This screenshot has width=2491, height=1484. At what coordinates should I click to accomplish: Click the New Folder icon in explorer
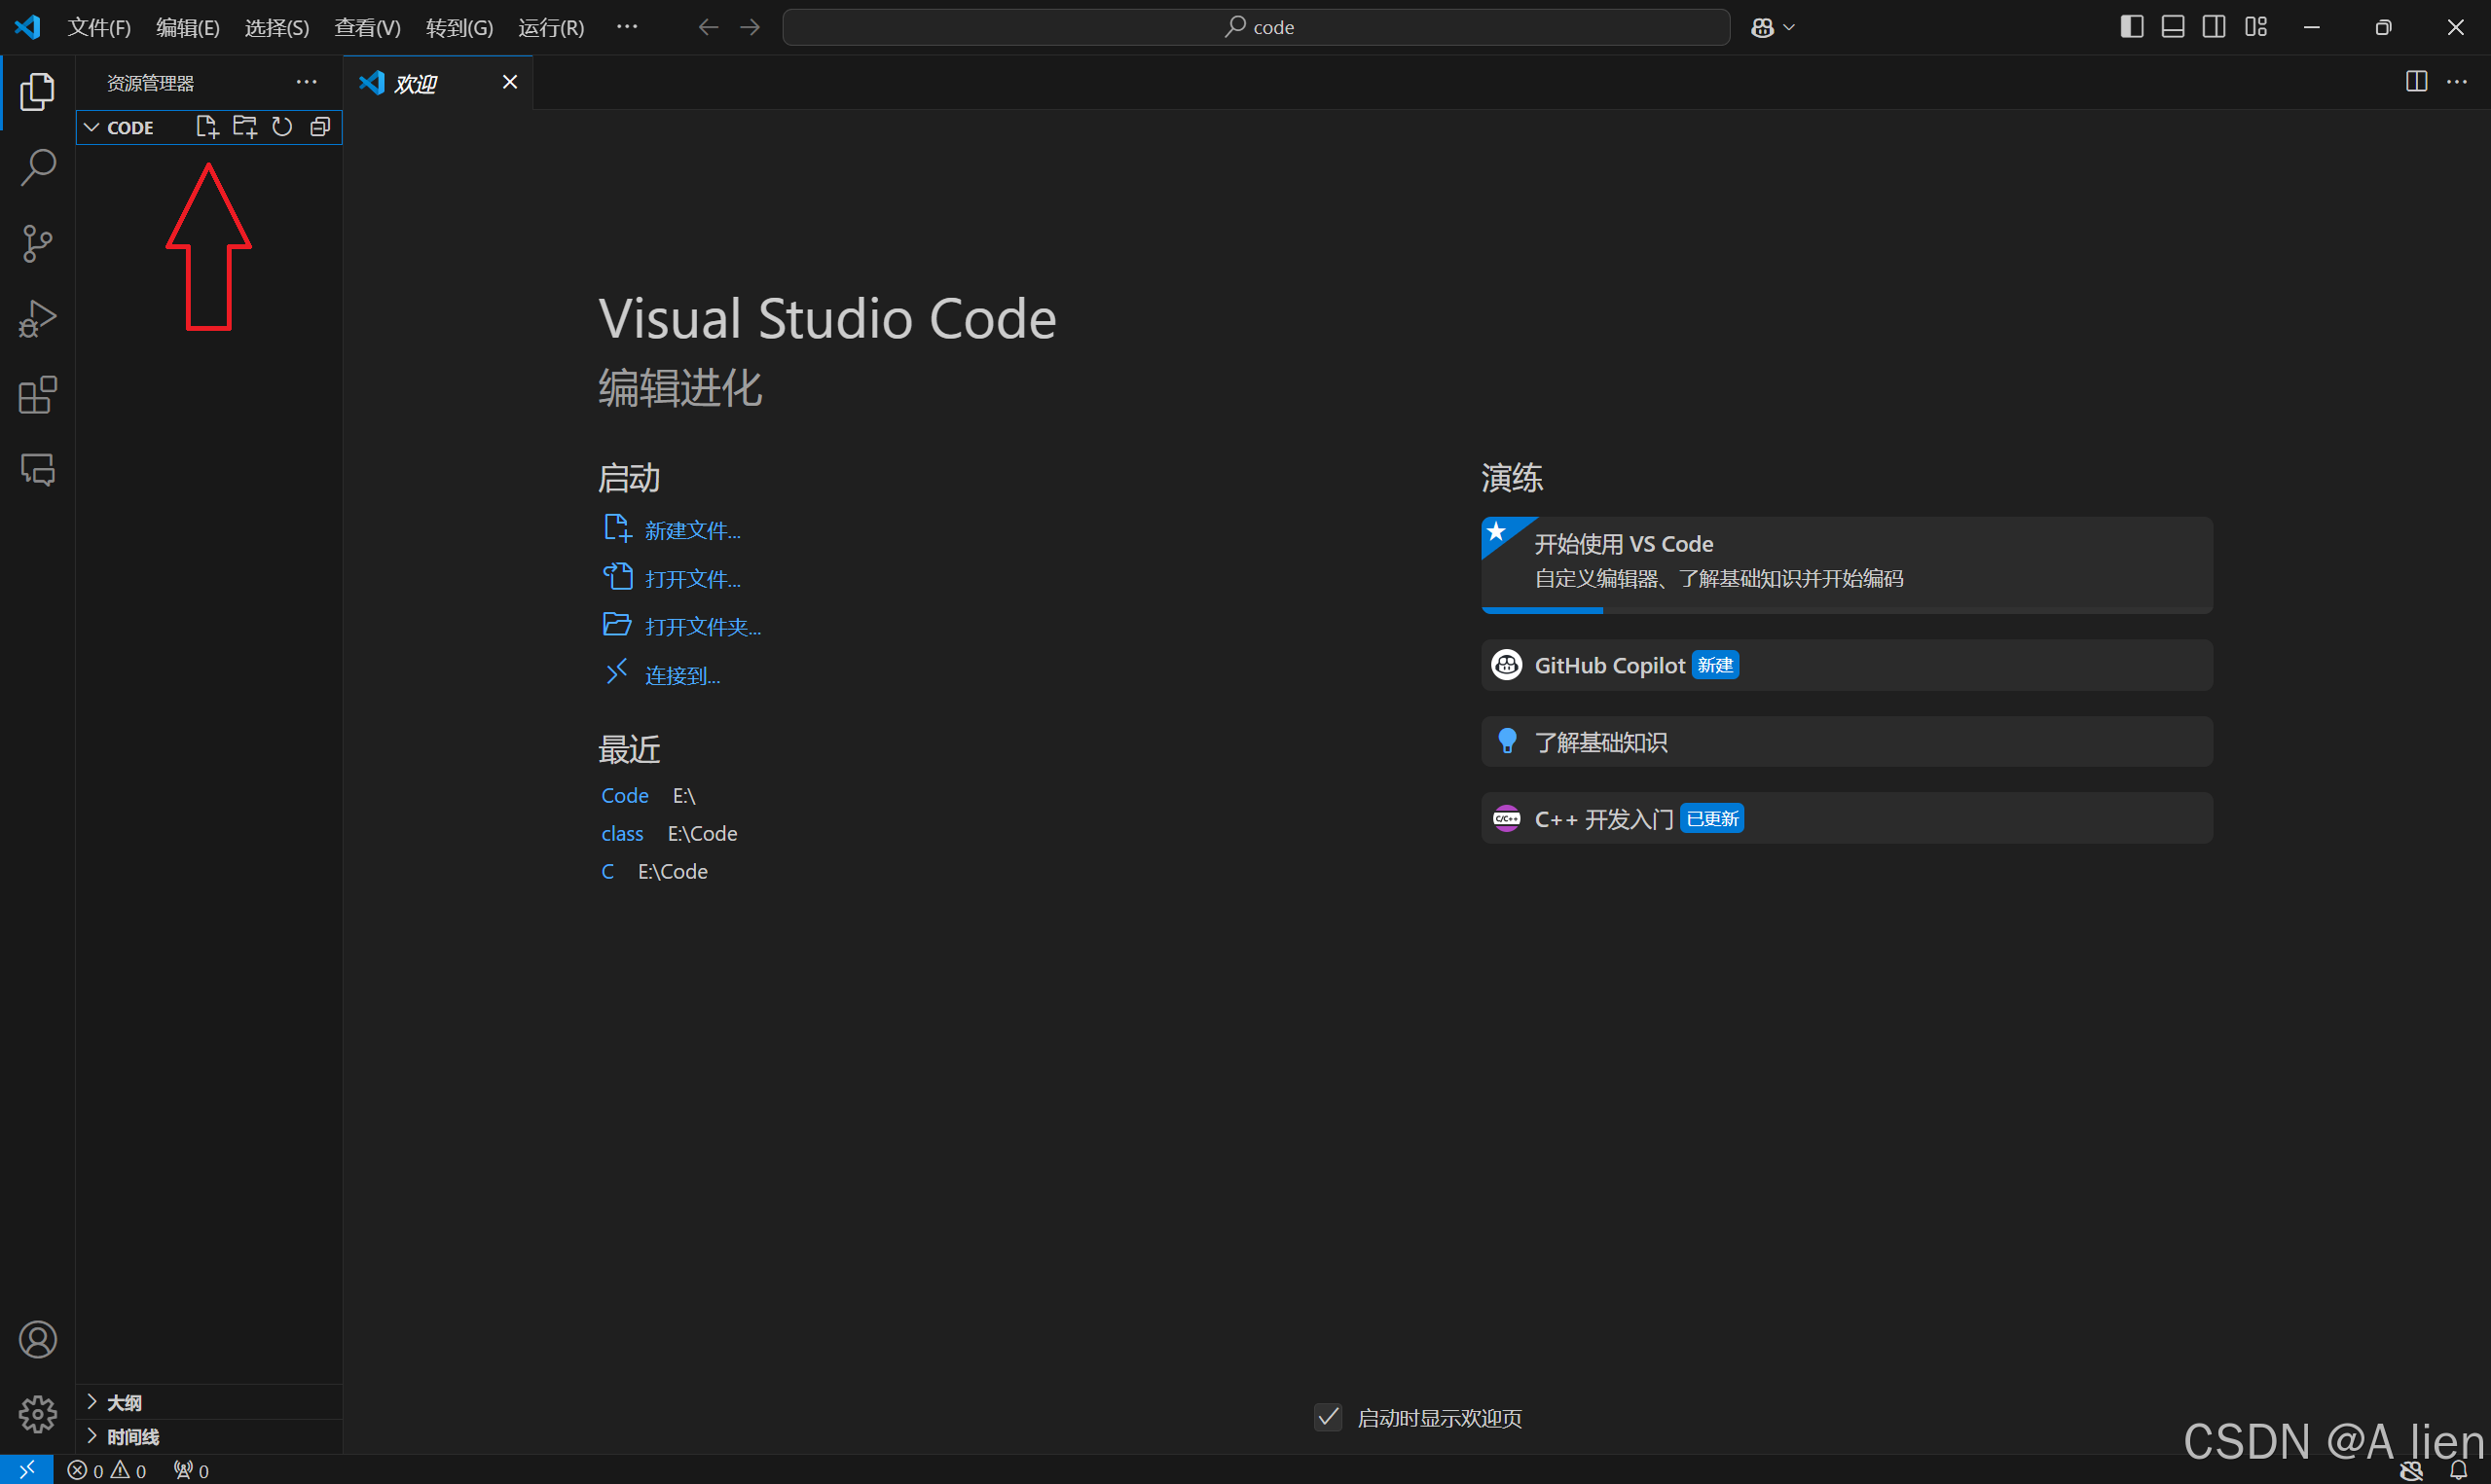click(x=245, y=127)
